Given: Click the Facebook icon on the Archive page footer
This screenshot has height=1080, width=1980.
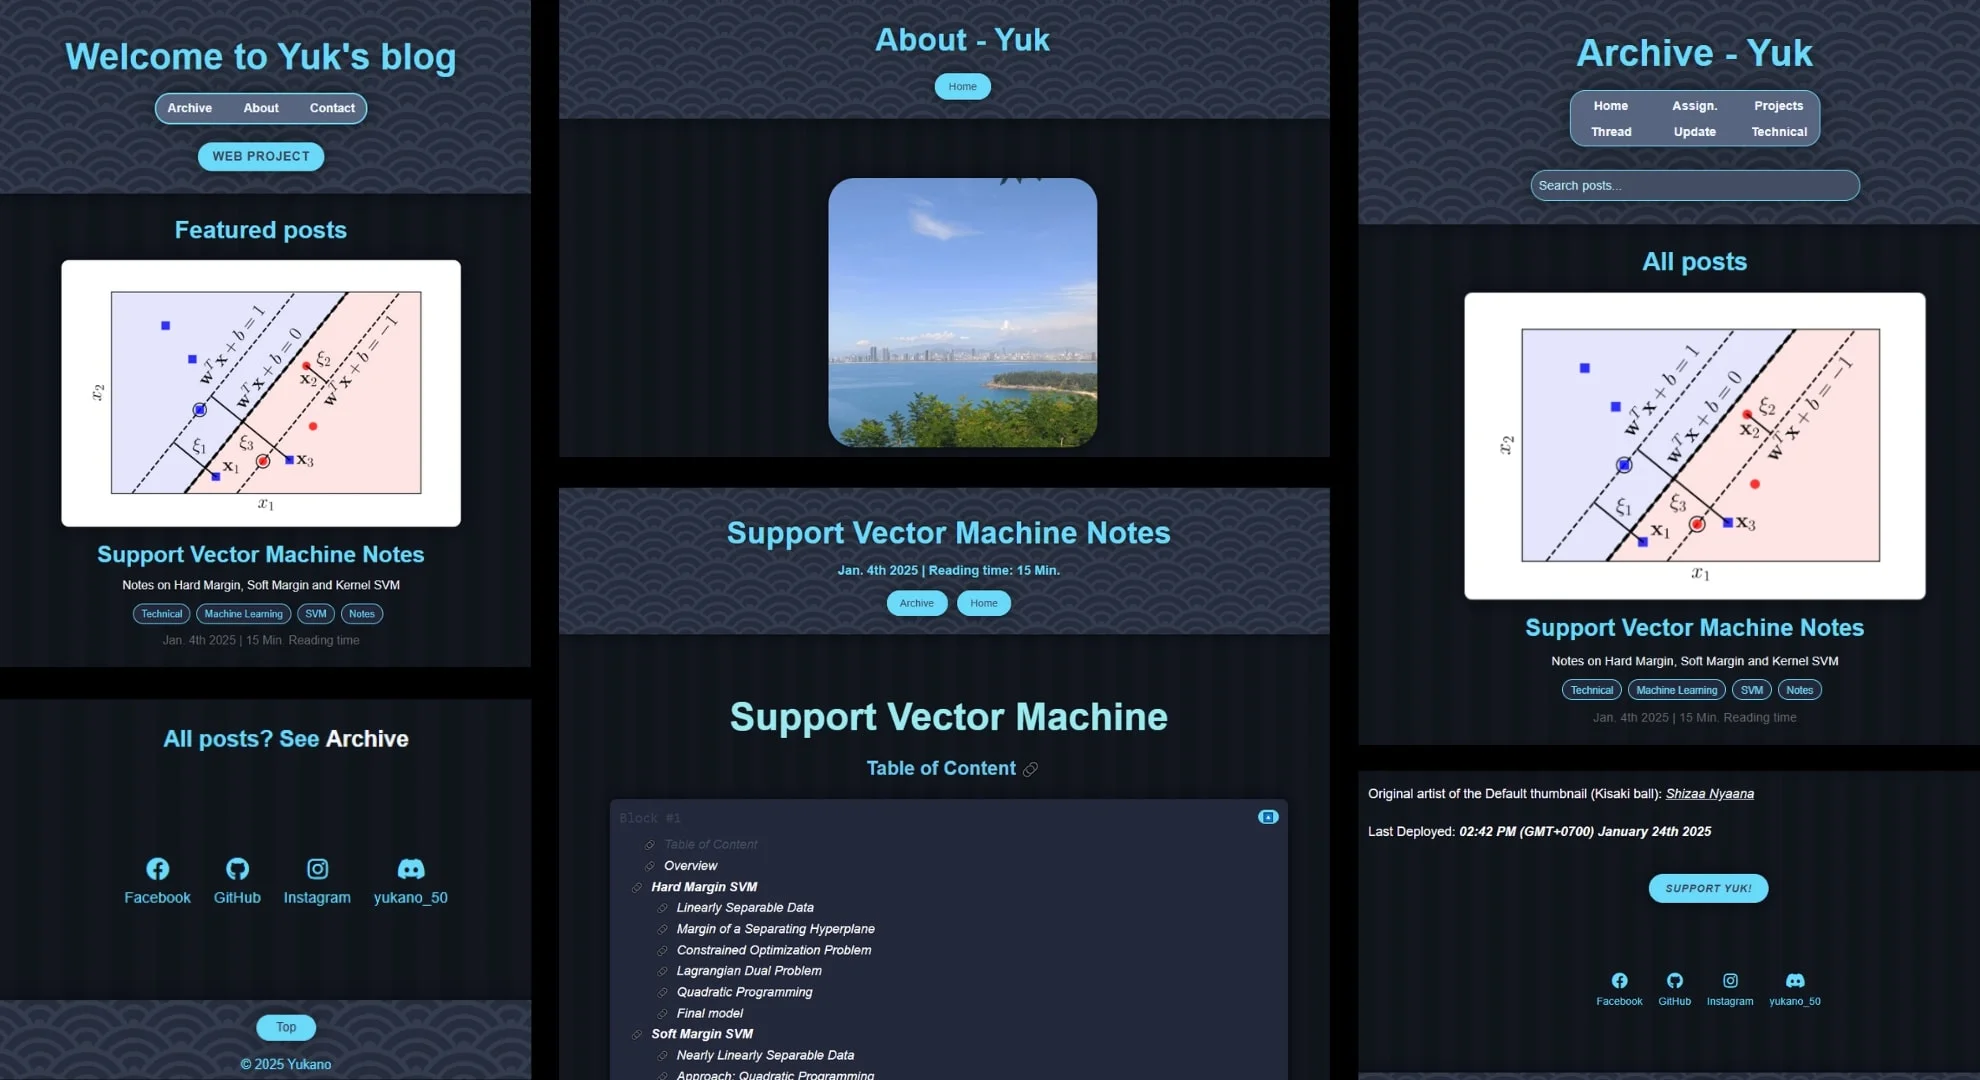Looking at the screenshot, I should coord(1618,980).
